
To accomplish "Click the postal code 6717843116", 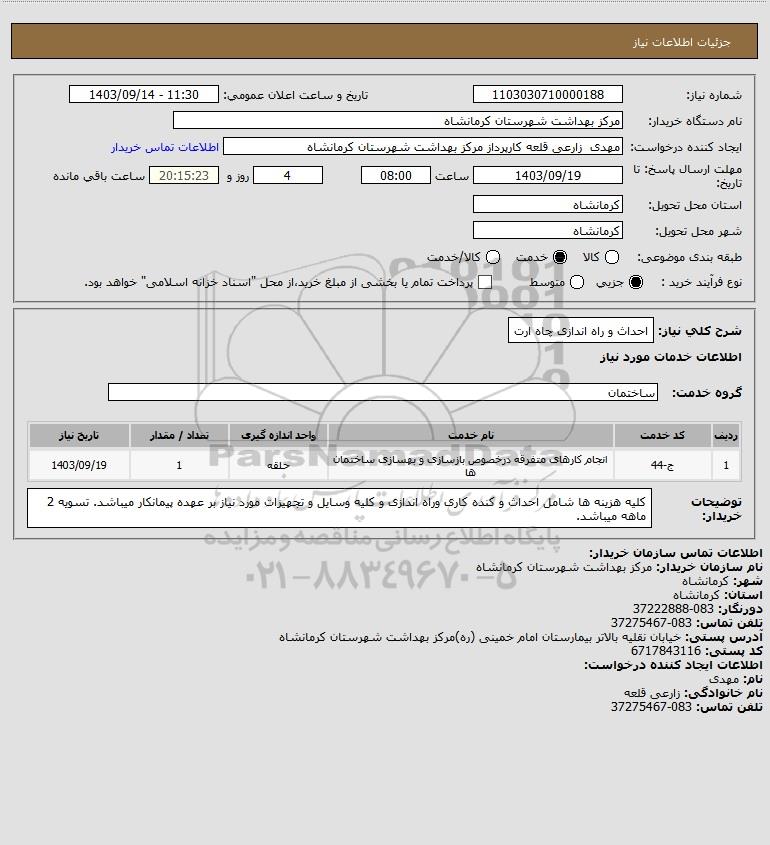I will click(x=666, y=651).
